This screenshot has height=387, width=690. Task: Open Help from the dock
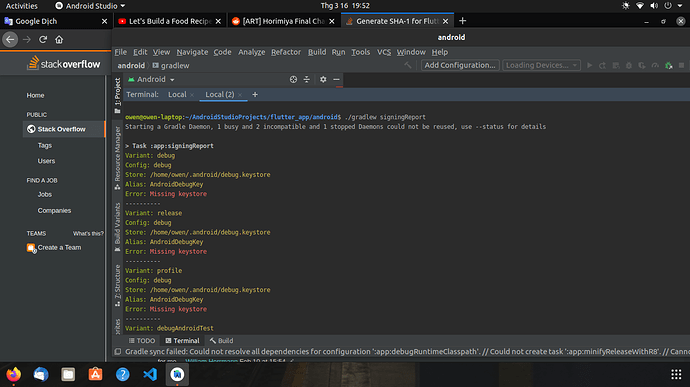[123, 374]
